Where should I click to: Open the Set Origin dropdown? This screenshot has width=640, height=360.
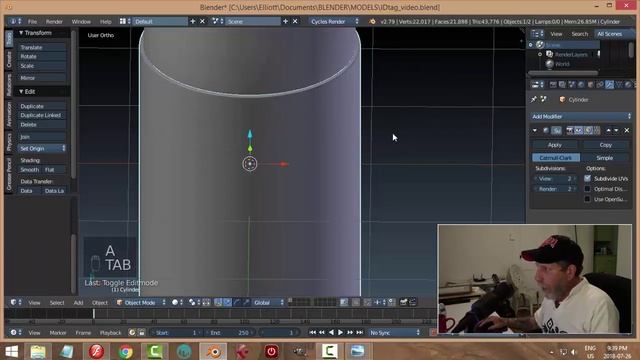[42, 149]
